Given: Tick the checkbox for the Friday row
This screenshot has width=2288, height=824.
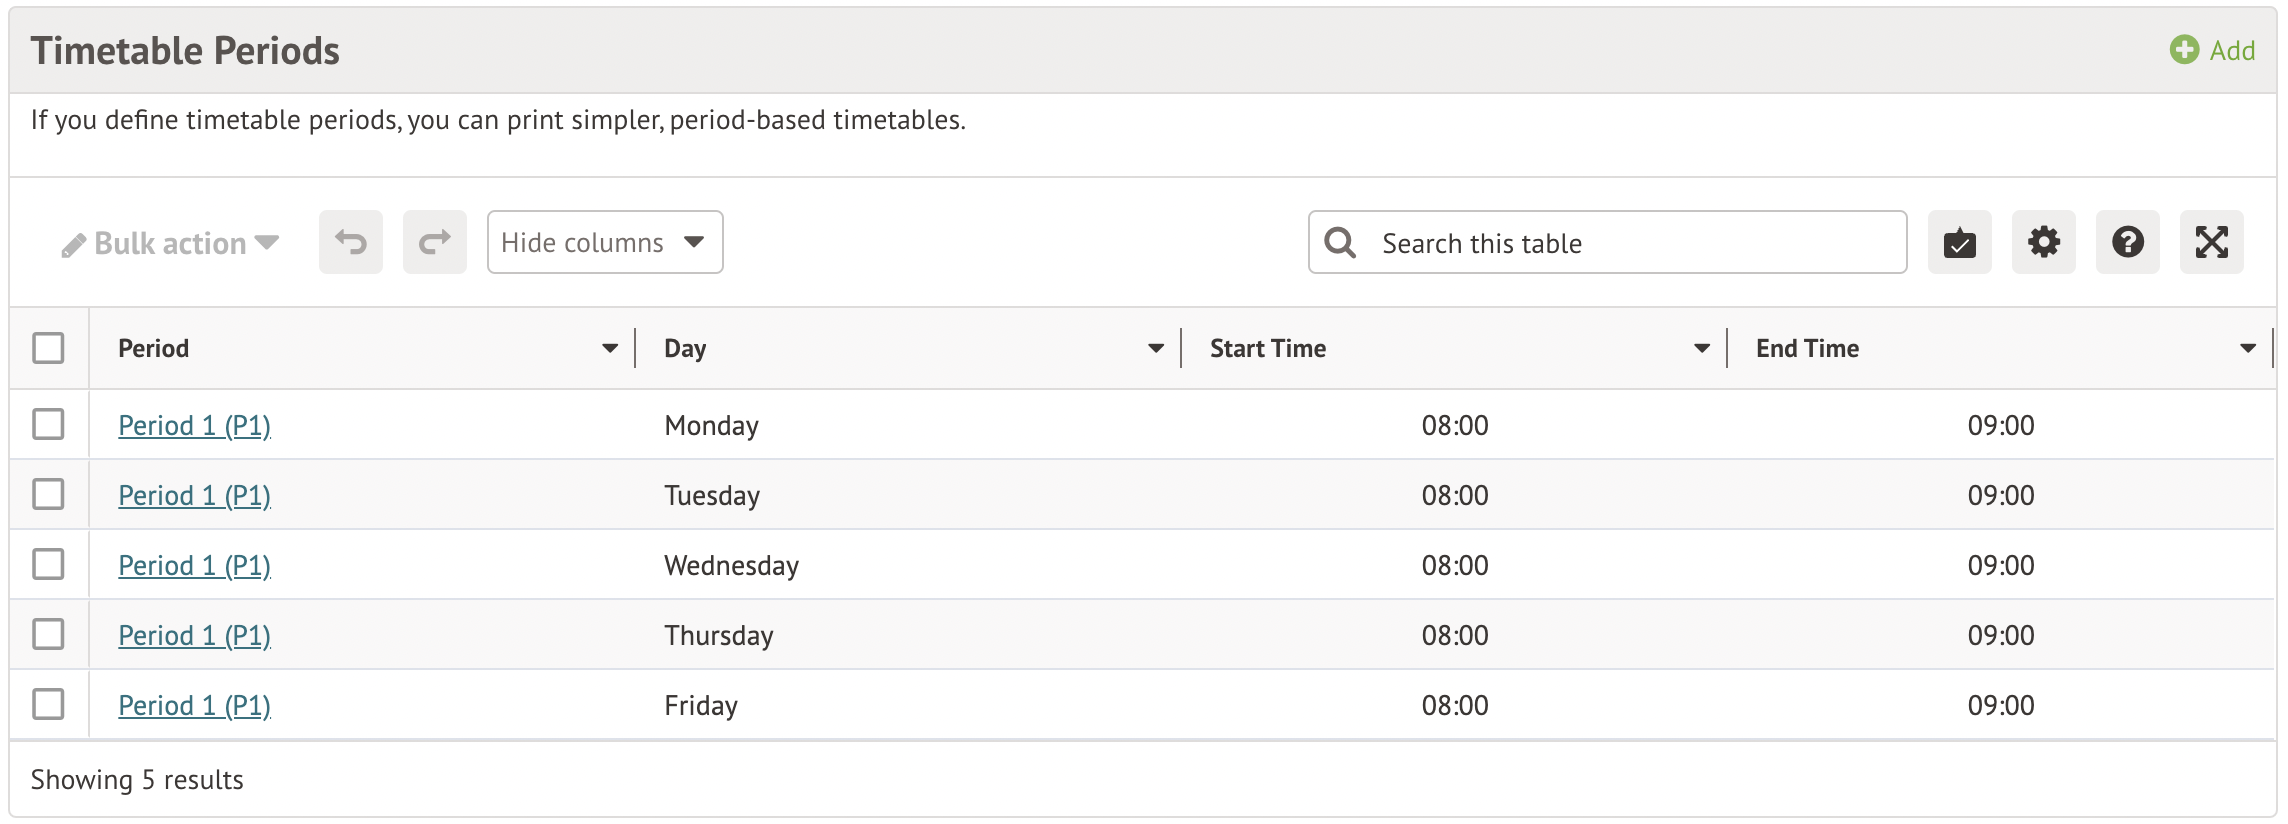Looking at the screenshot, I should 48,704.
